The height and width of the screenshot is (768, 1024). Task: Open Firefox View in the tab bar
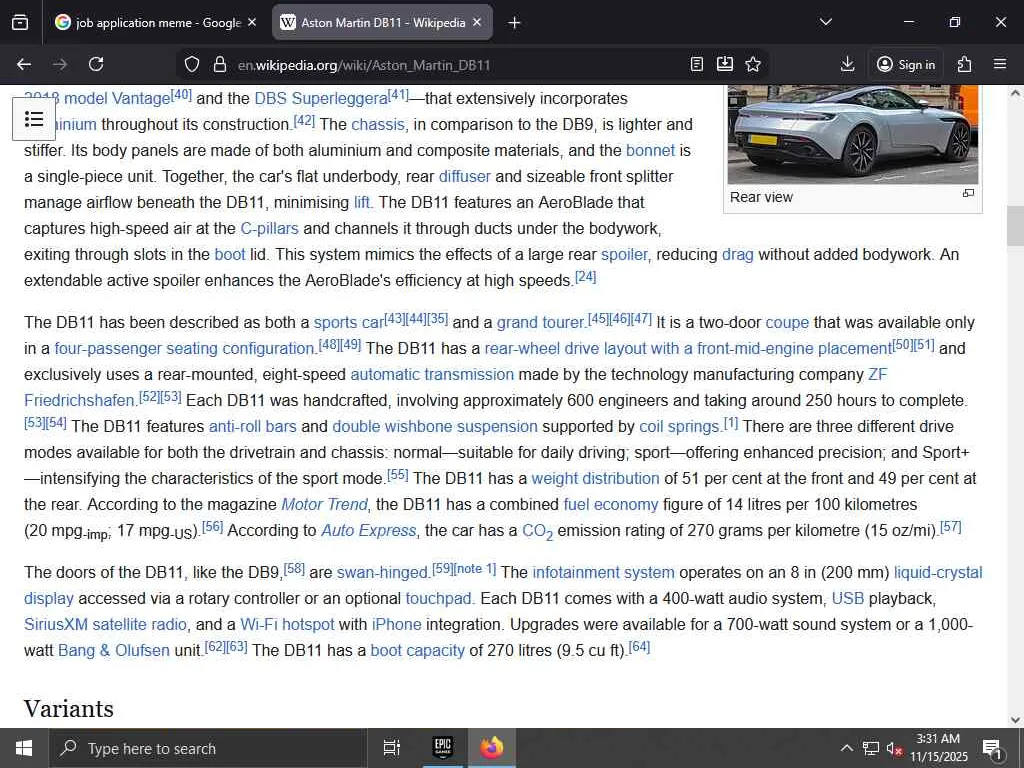pos(20,22)
